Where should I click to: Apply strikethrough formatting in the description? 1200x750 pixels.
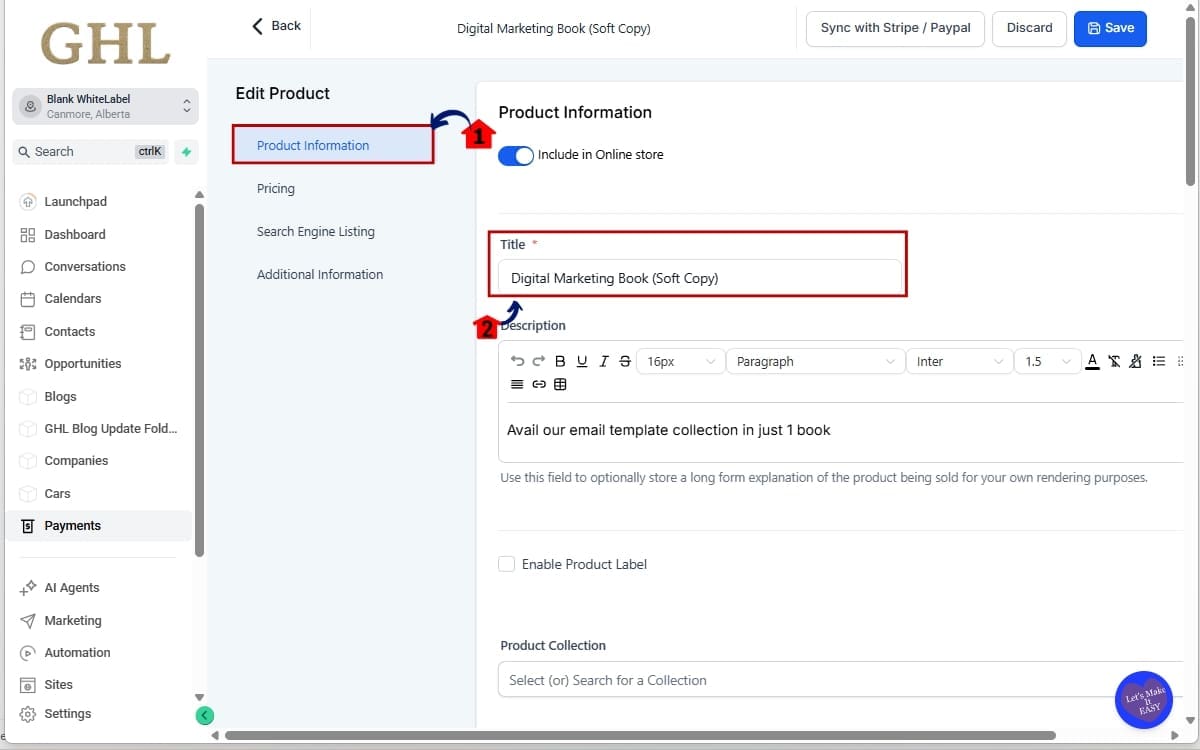624,361
